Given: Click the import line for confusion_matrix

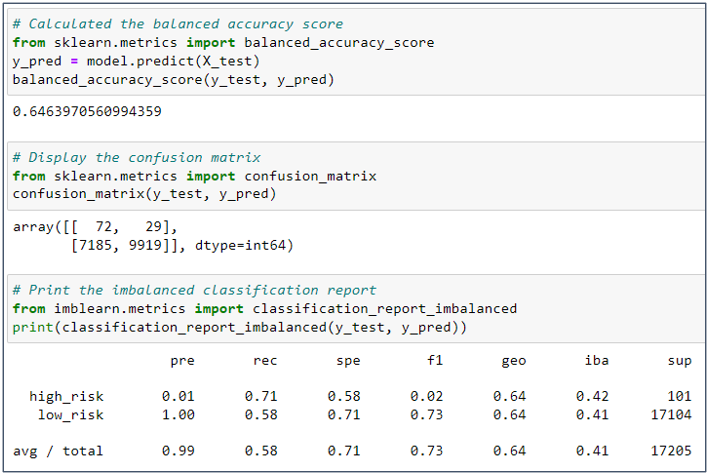Looking at the screenshot, I should coord(195,176).
